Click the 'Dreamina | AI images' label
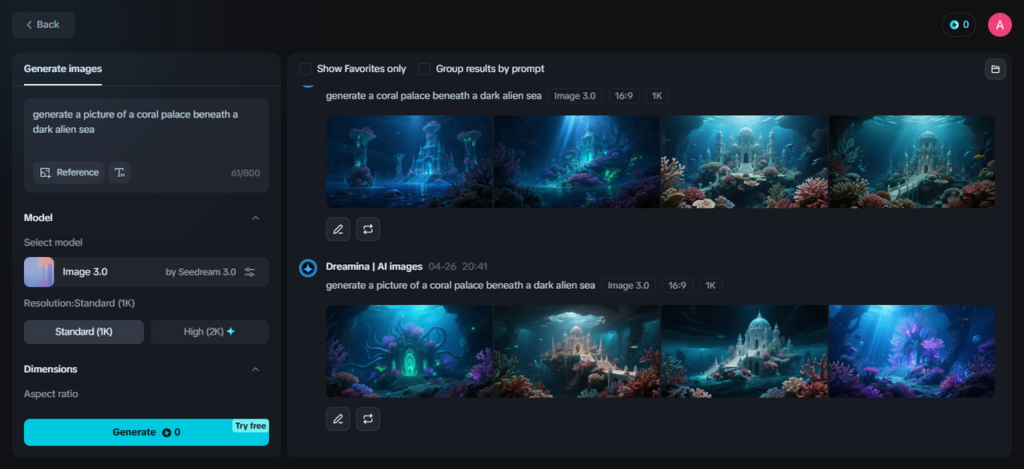 pyautogui.click(x=374, y=267)
